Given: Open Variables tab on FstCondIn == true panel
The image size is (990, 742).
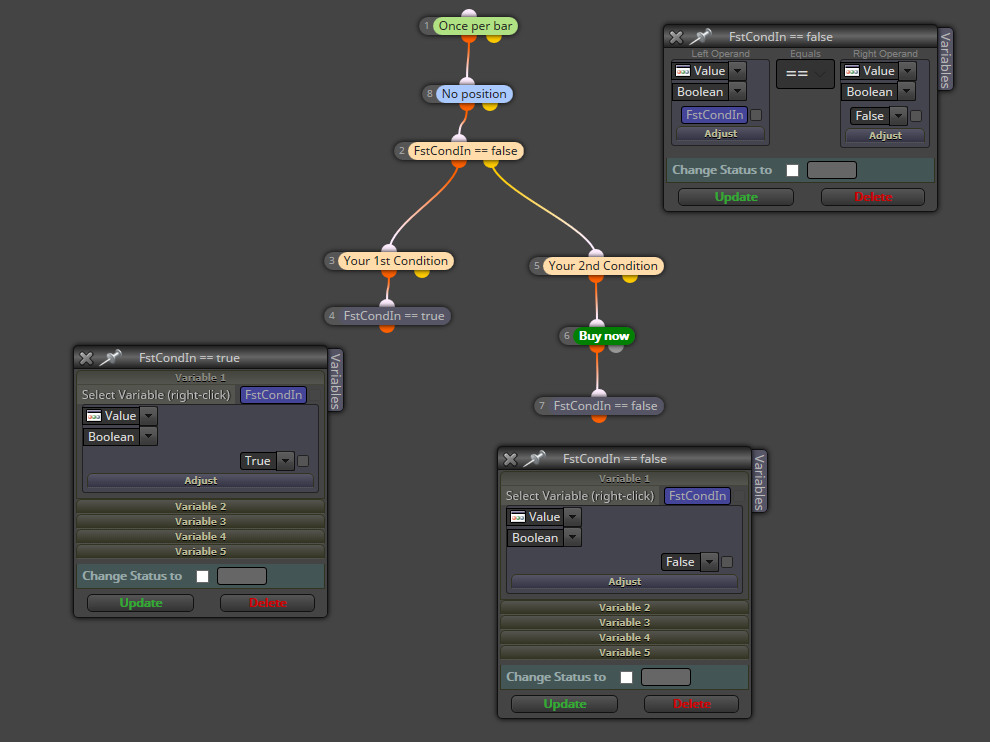Looking at the screenshot, I should pos(336,381).
